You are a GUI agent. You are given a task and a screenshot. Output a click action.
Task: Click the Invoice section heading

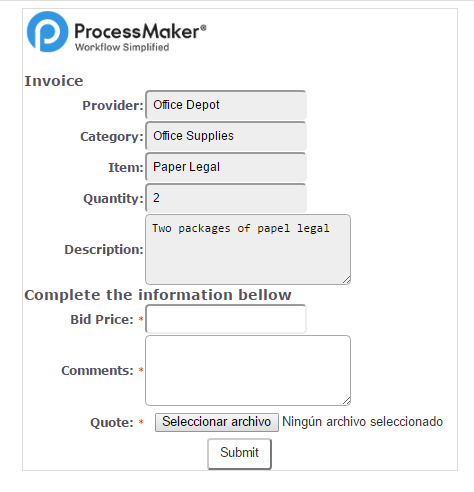pos(54,81)
